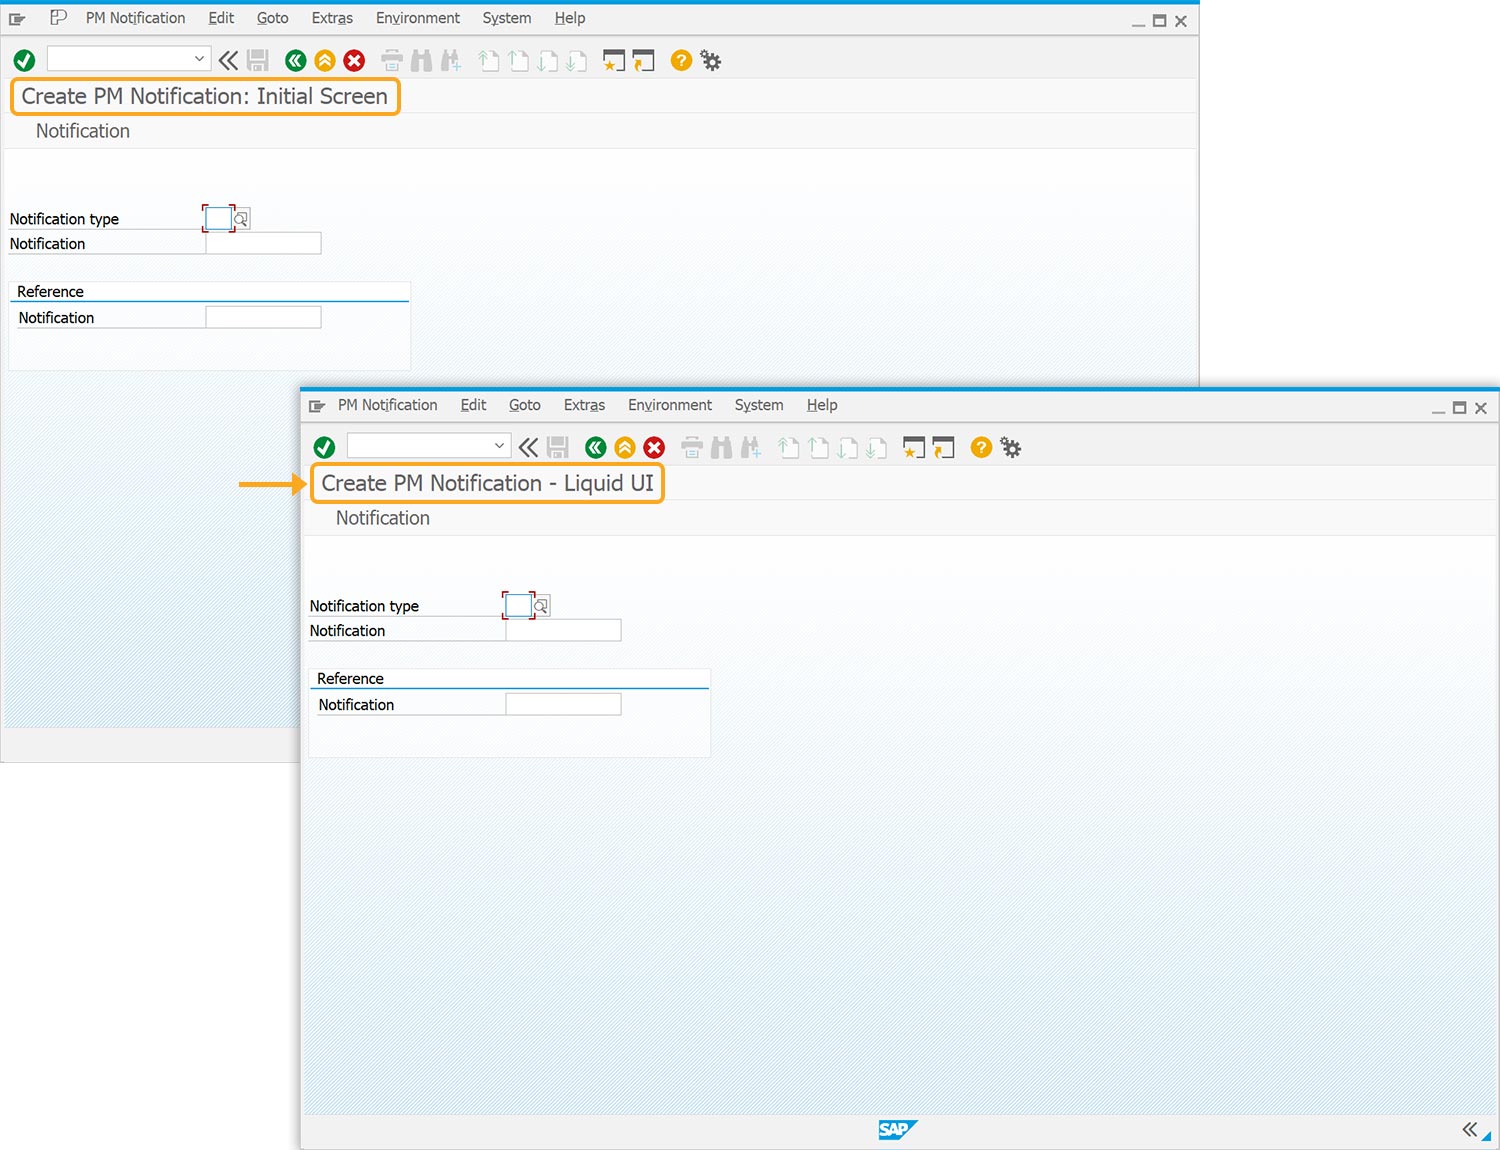Viewport: 1500px width, 1150px height.
Task: Click the Find binoculars icon in front window
Action: tap(721, 448)
